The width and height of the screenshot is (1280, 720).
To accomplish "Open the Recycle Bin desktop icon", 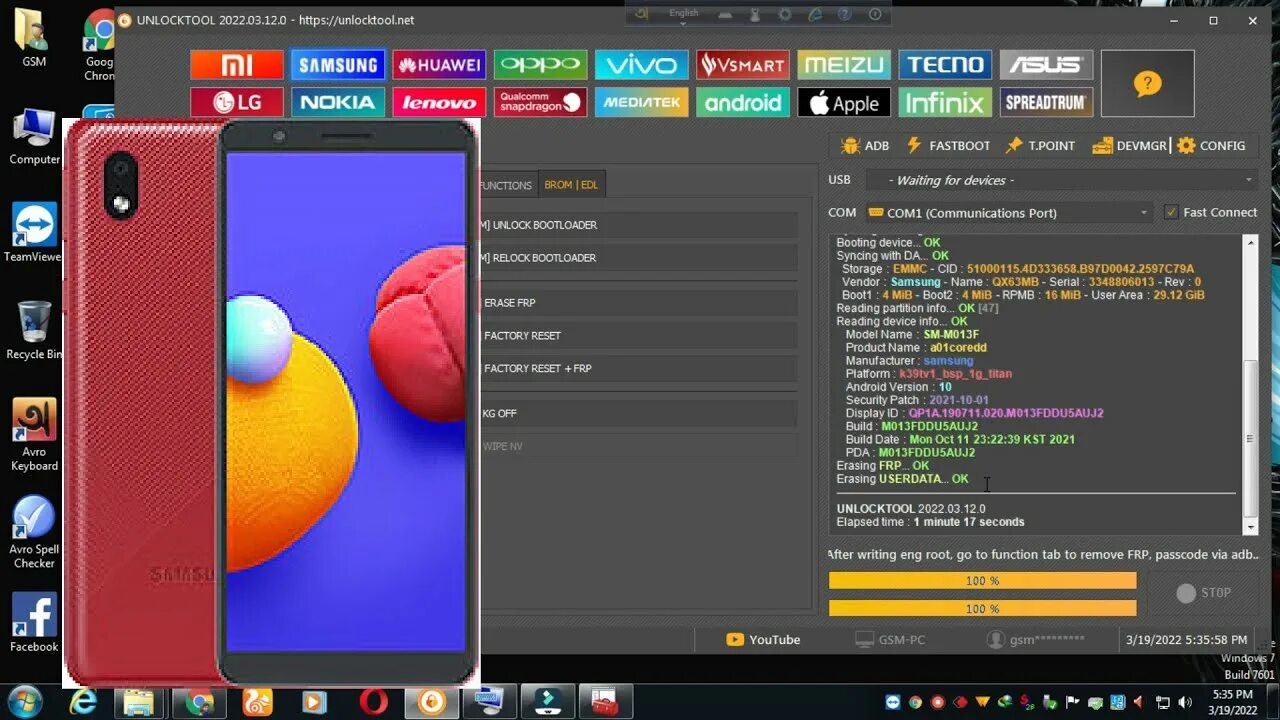I will click(x=34, y=330).
